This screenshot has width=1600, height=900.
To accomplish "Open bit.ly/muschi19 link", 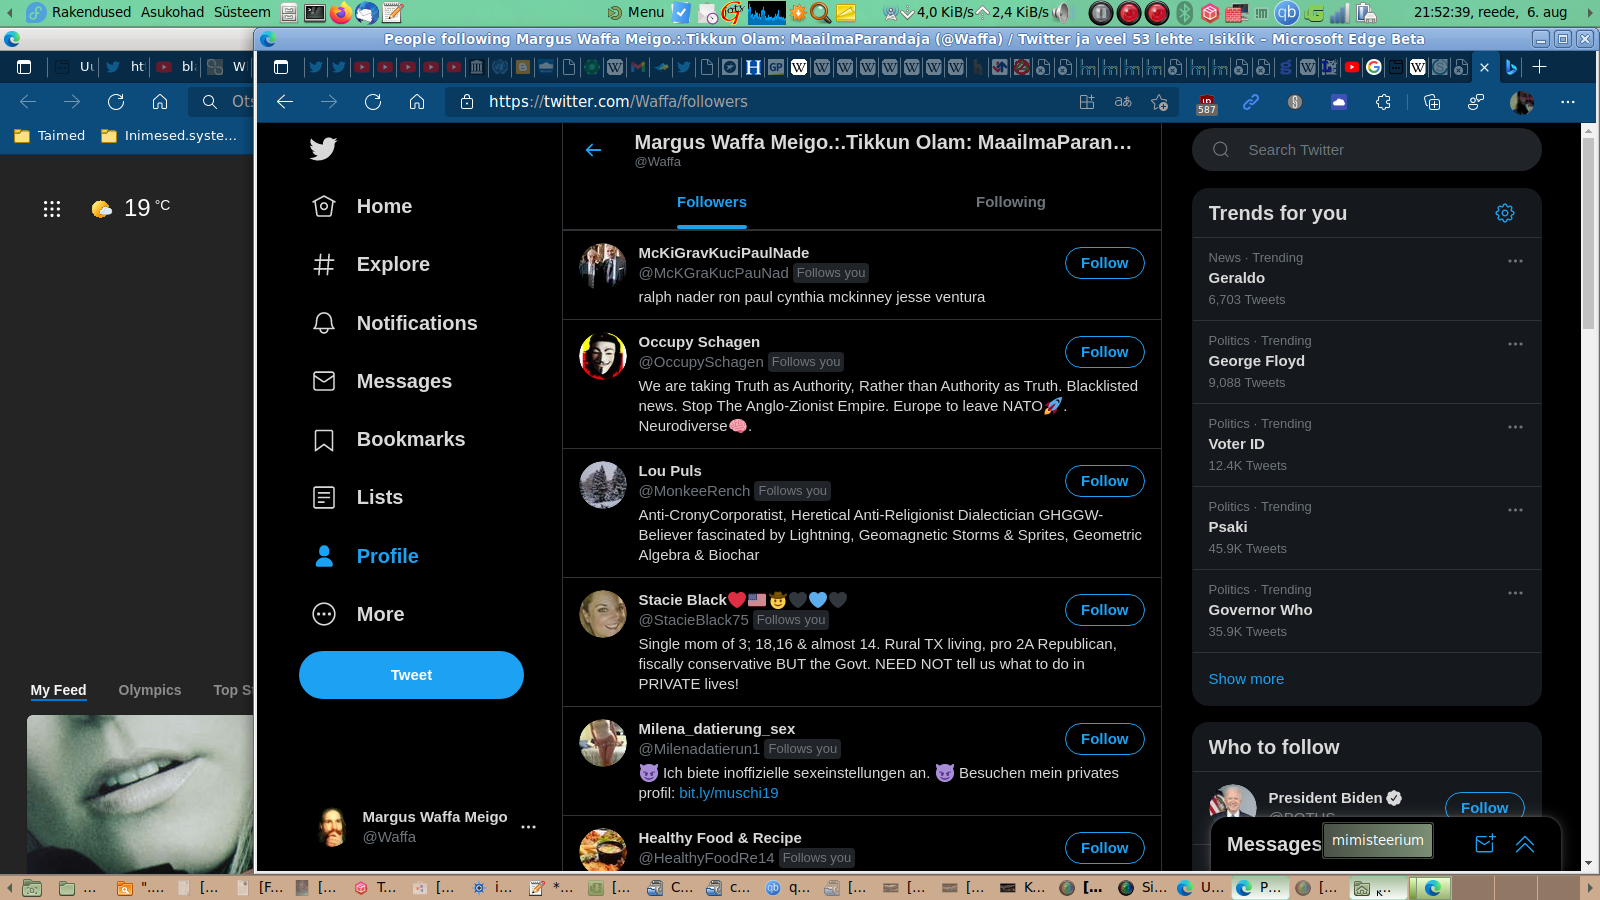I will (x=728, y=793).
